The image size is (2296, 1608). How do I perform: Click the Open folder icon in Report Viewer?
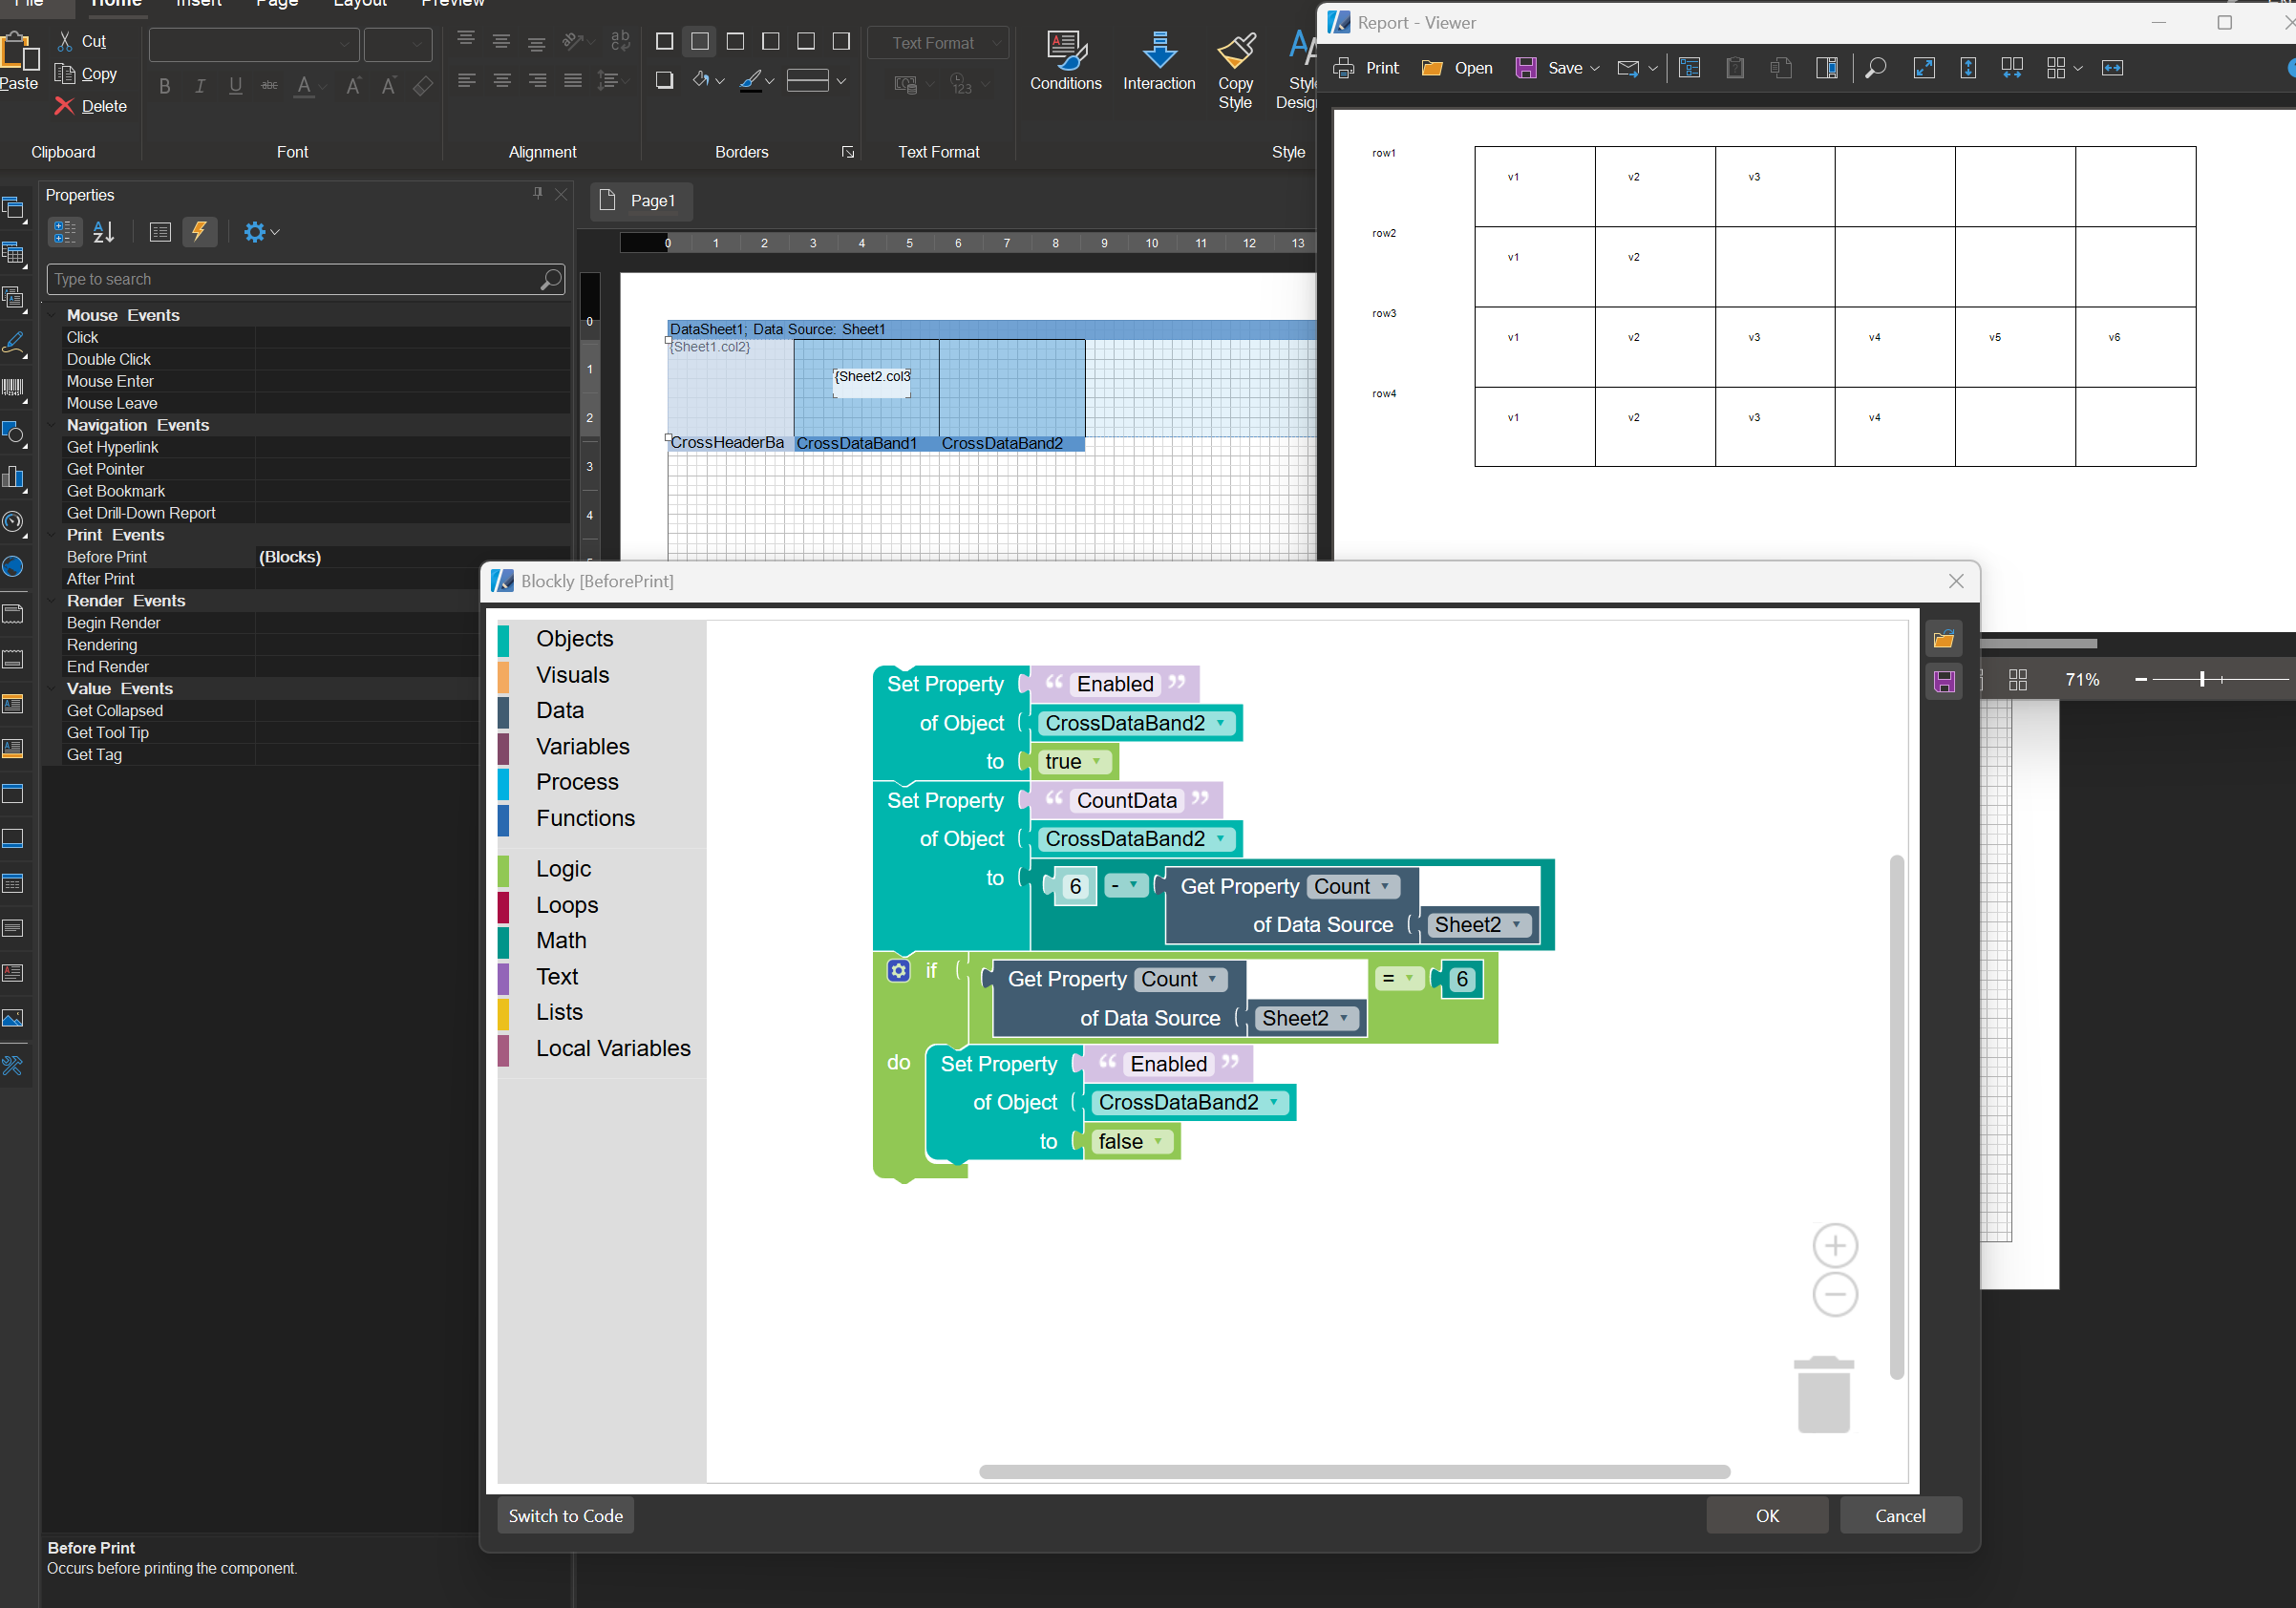1432,68
